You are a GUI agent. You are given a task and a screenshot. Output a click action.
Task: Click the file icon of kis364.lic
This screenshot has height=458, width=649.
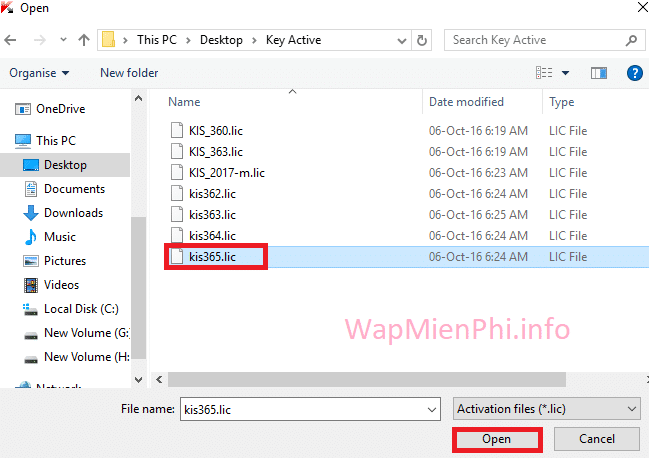pyautogui.click(x=177, y=235)
